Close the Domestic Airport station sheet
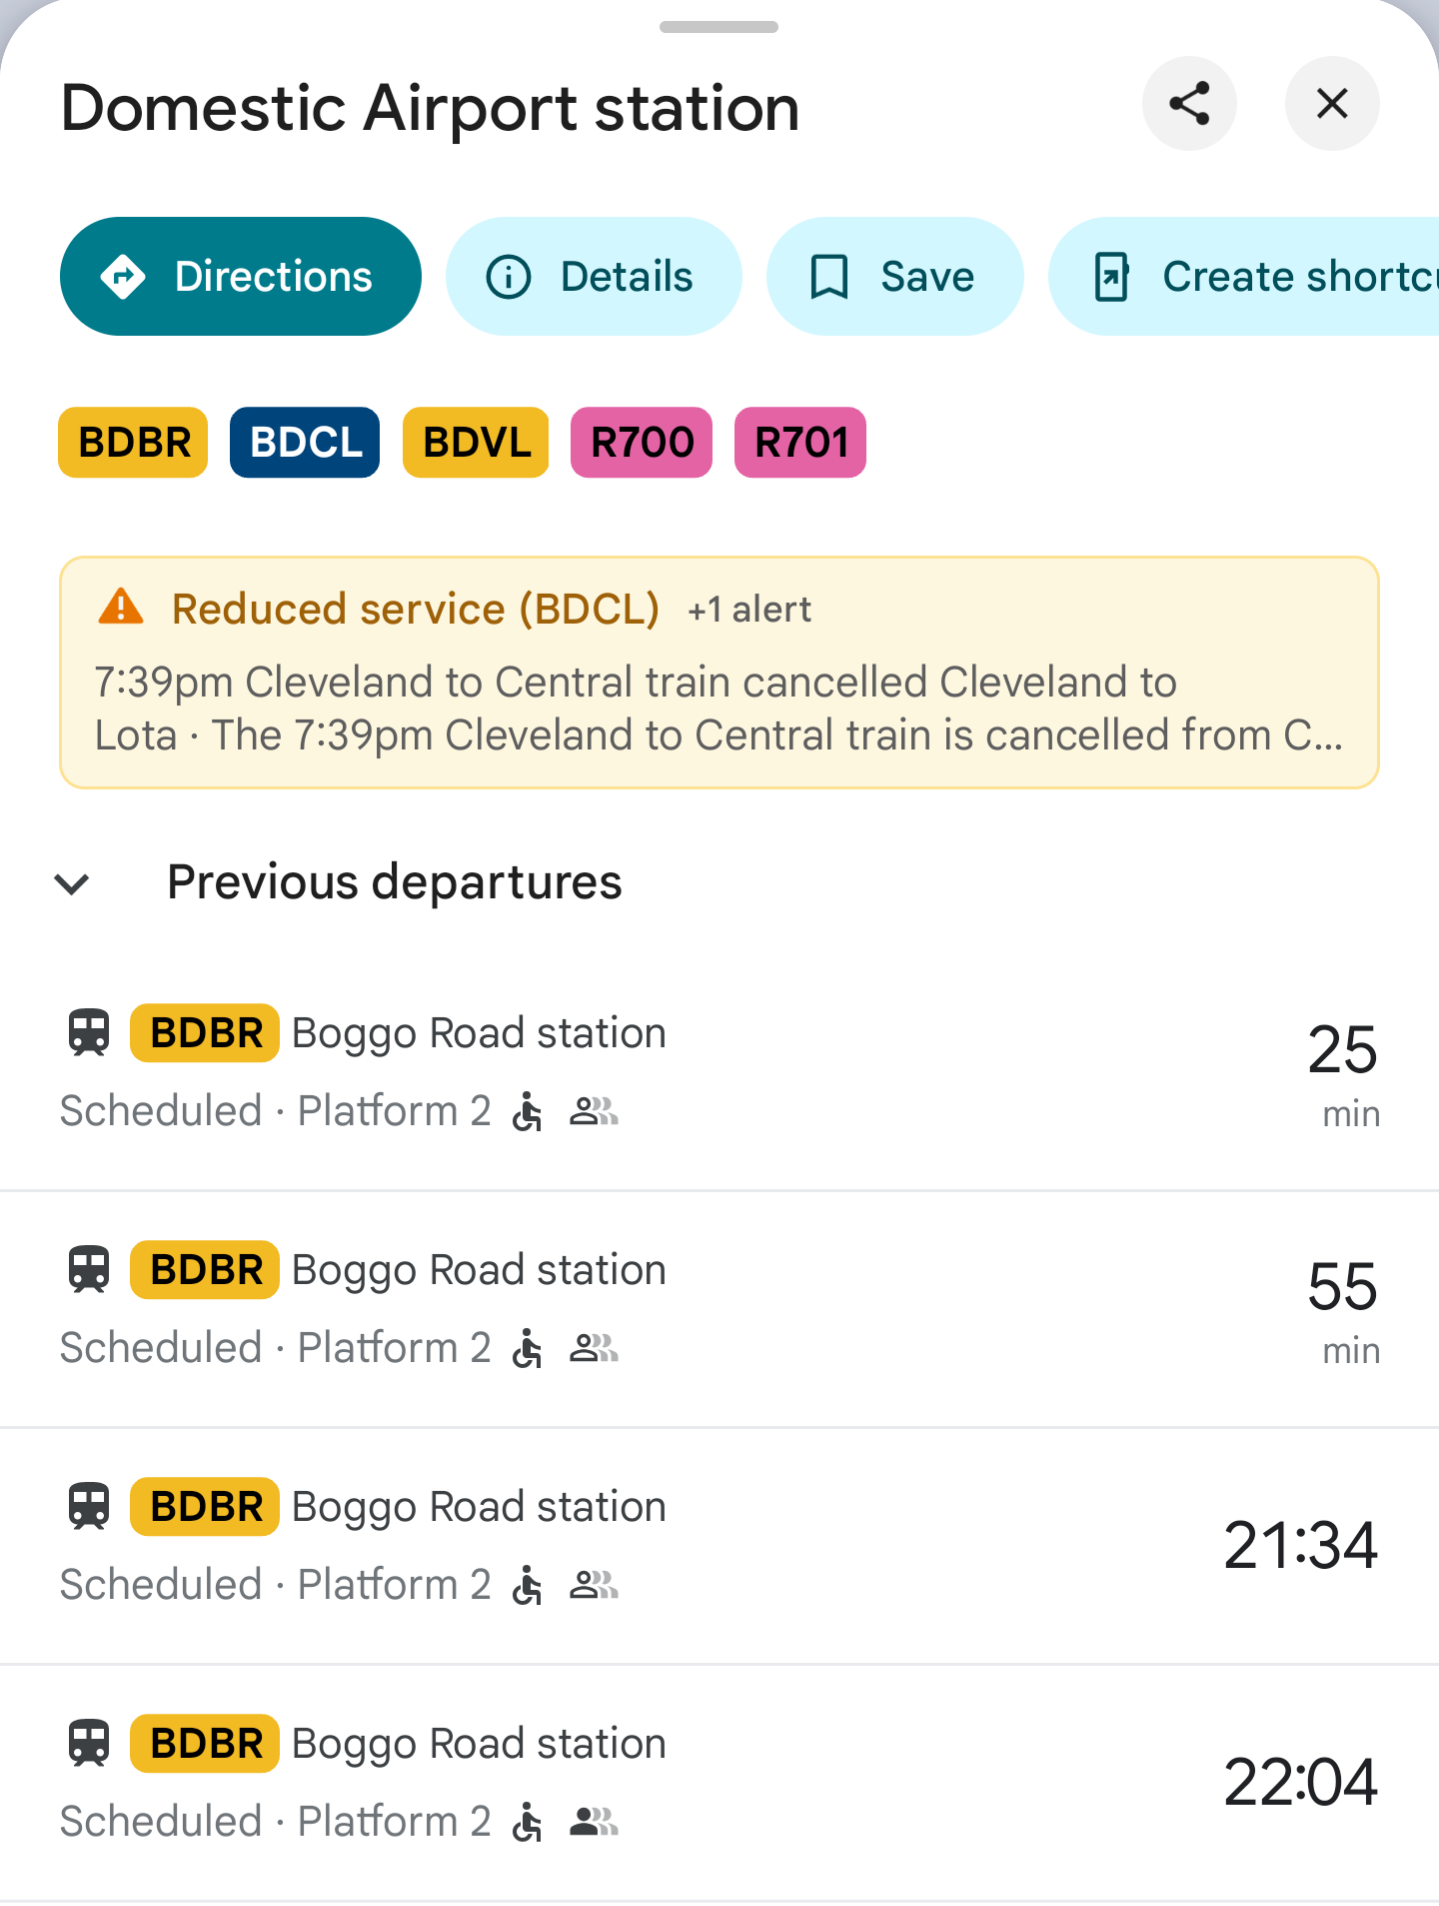1439x1906 pixels. coord(1331,104)
